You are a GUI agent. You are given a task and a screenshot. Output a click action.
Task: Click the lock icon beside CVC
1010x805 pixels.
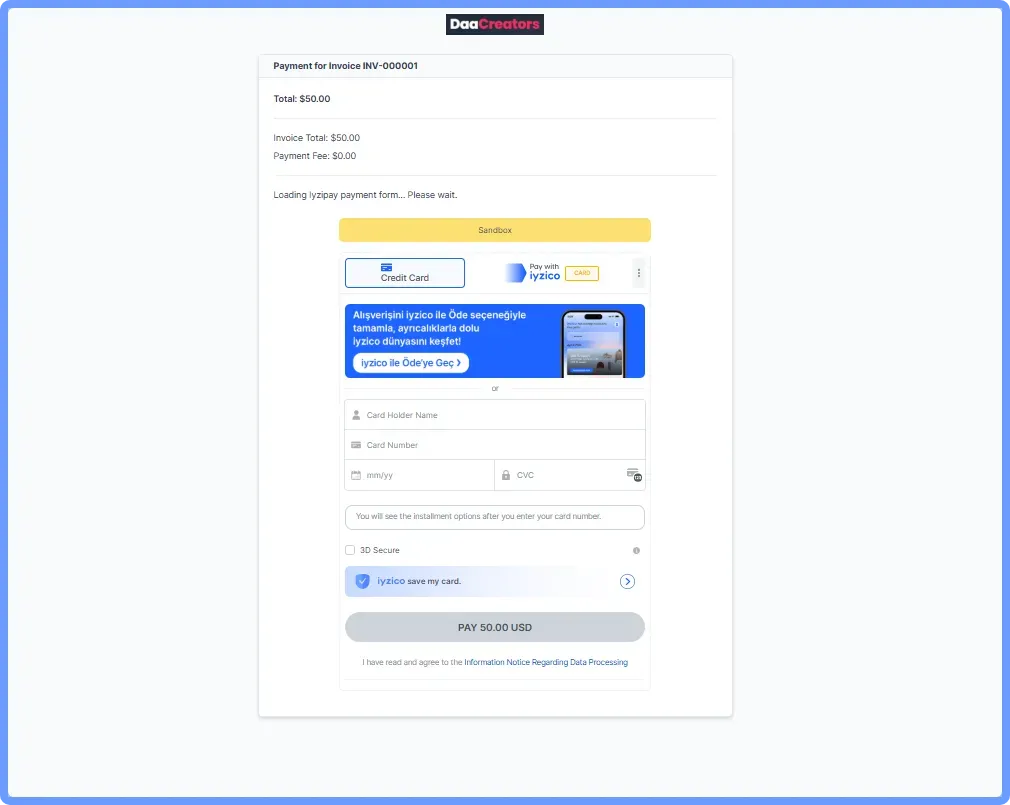click(x=506, y=475)
